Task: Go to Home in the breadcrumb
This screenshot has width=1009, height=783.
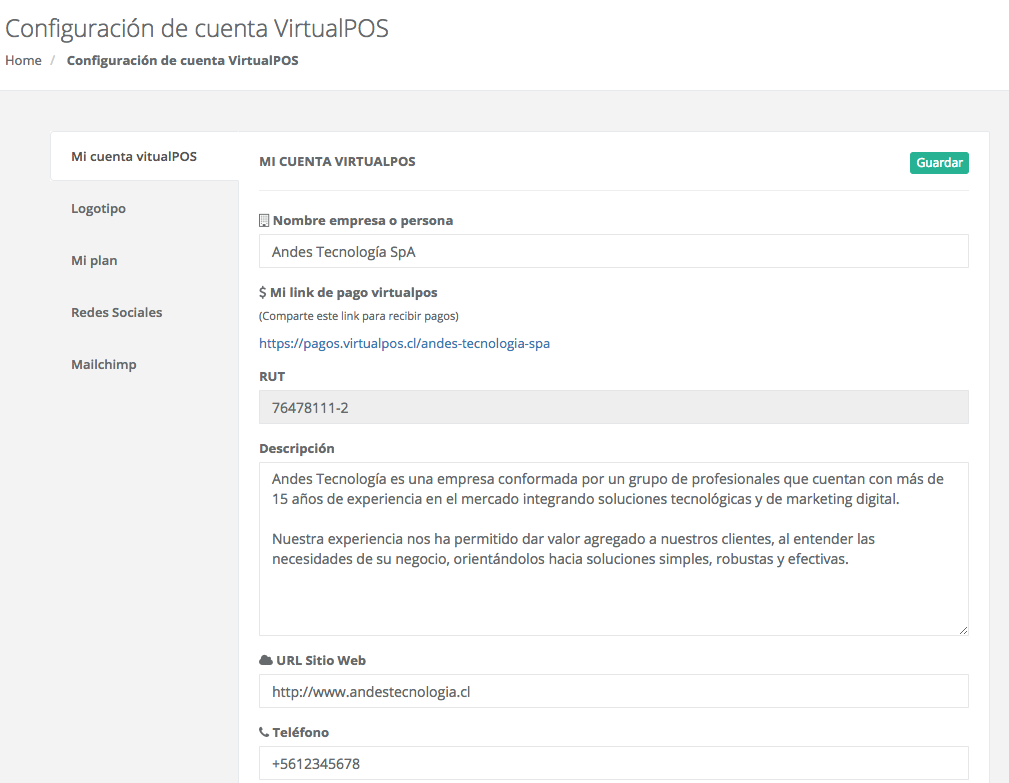Action: tap(23, 60)
